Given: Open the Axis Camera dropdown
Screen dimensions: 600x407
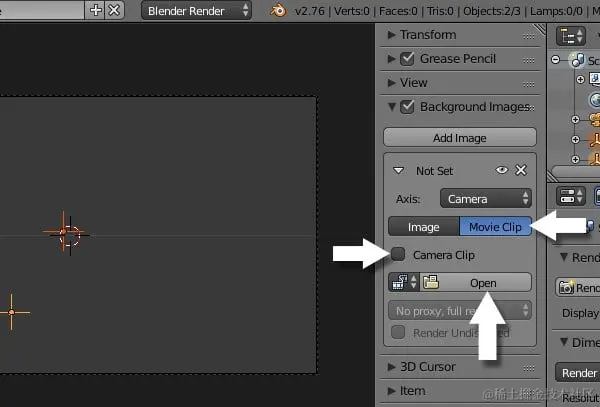Looking at the screenshot, I should point(486,199).
